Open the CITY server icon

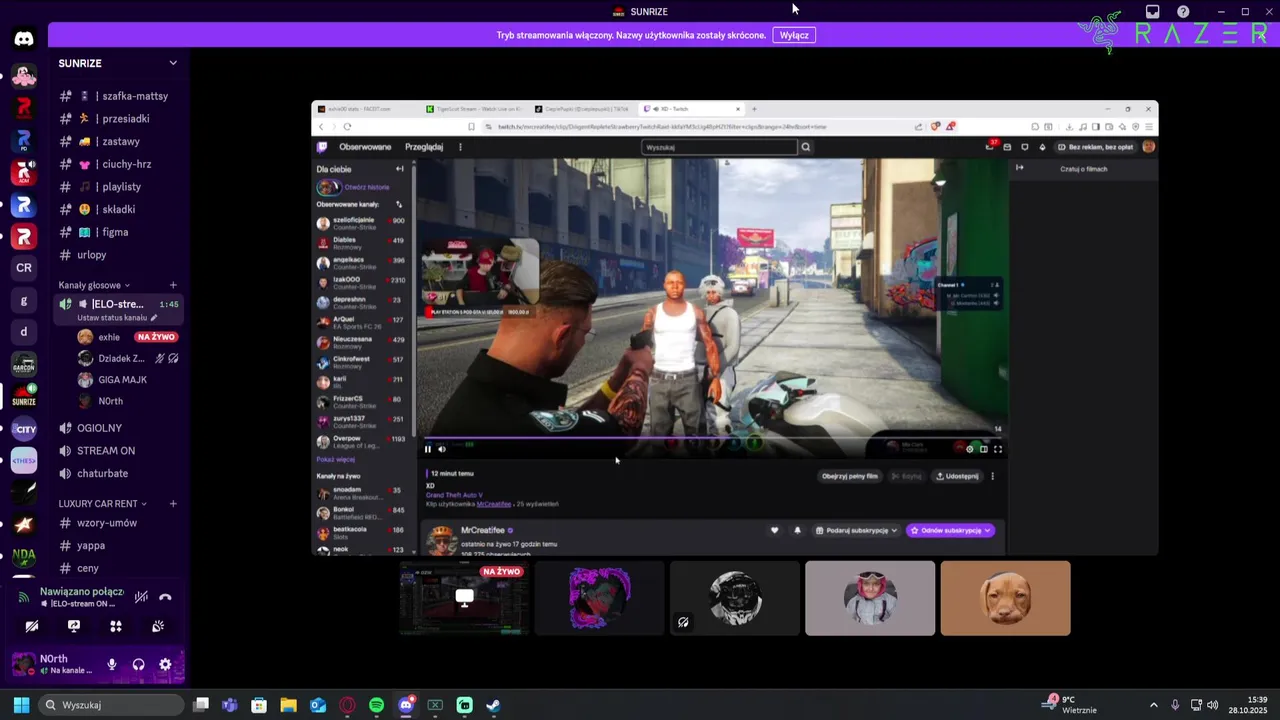click(24, 429)
